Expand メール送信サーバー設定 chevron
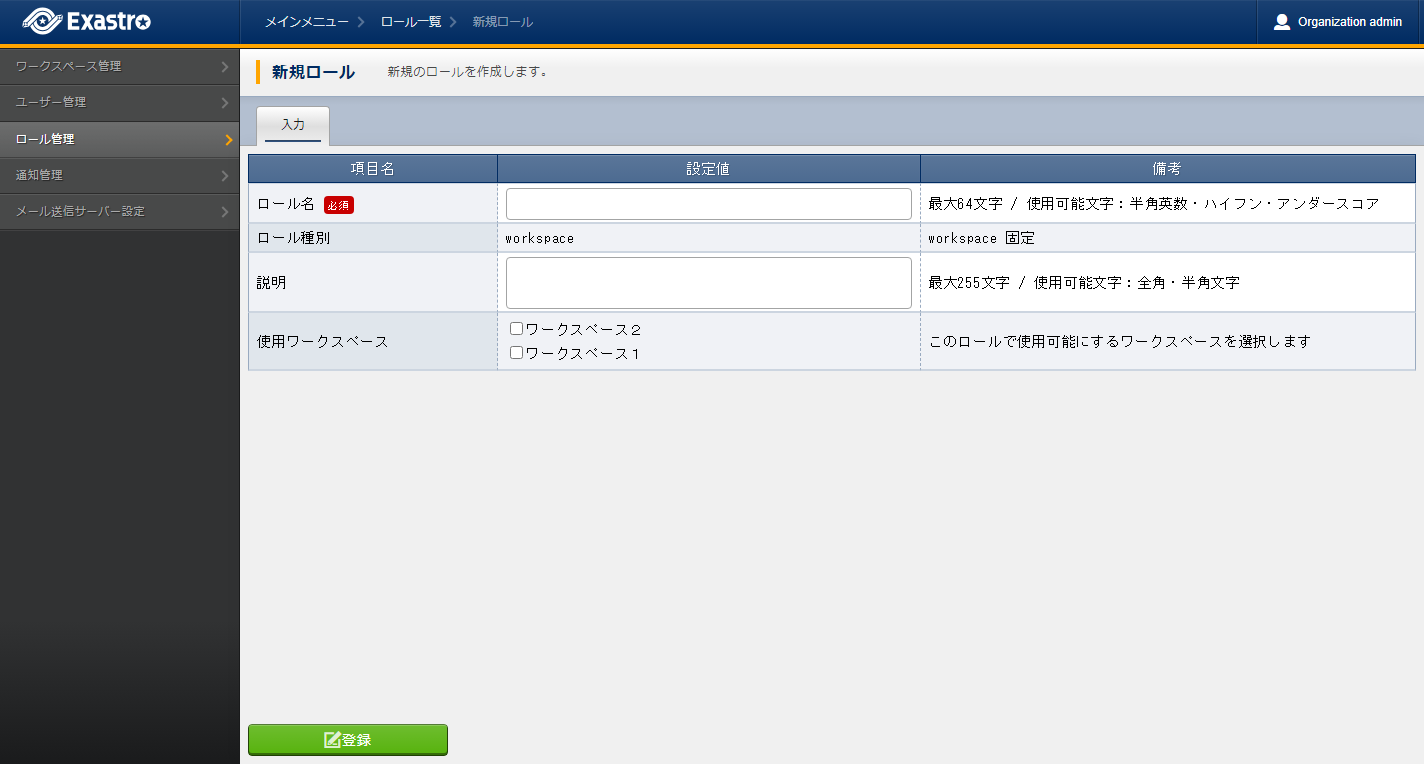This screenshot has height=764, width=1424. click(226, 212)
